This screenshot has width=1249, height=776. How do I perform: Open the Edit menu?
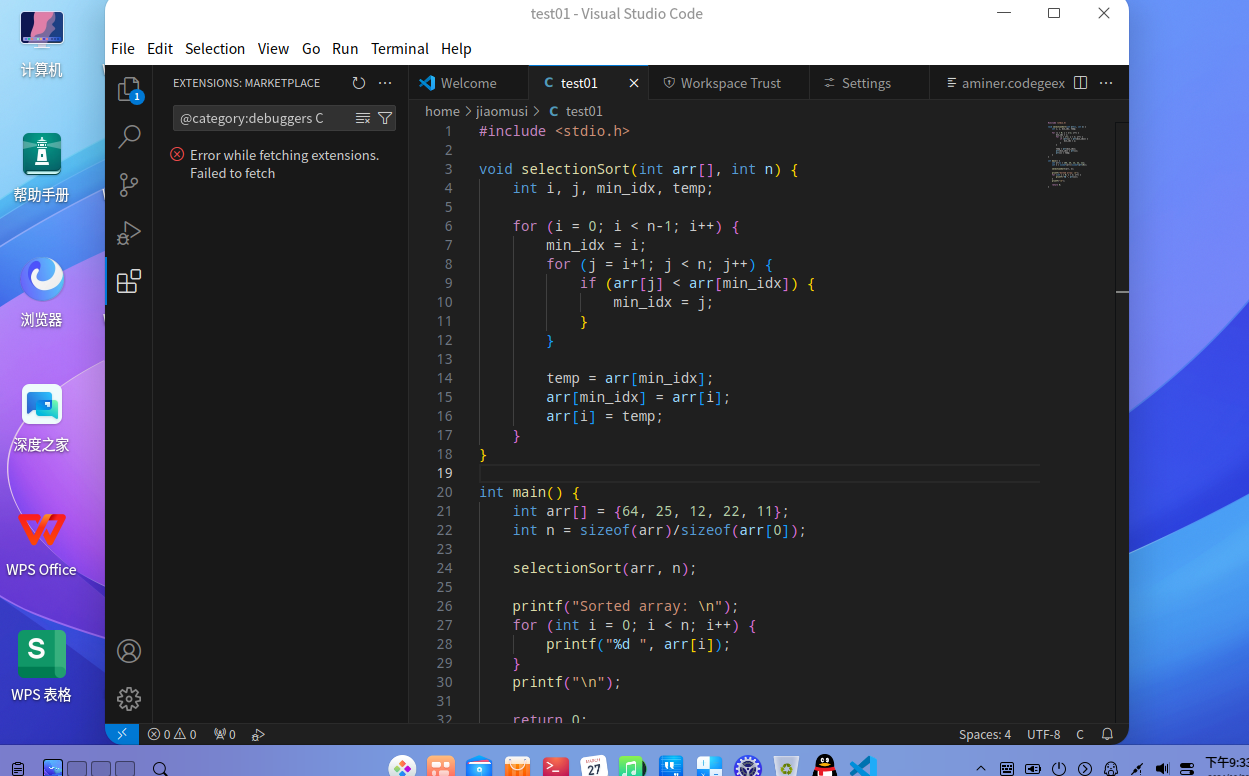click(160, 48)
